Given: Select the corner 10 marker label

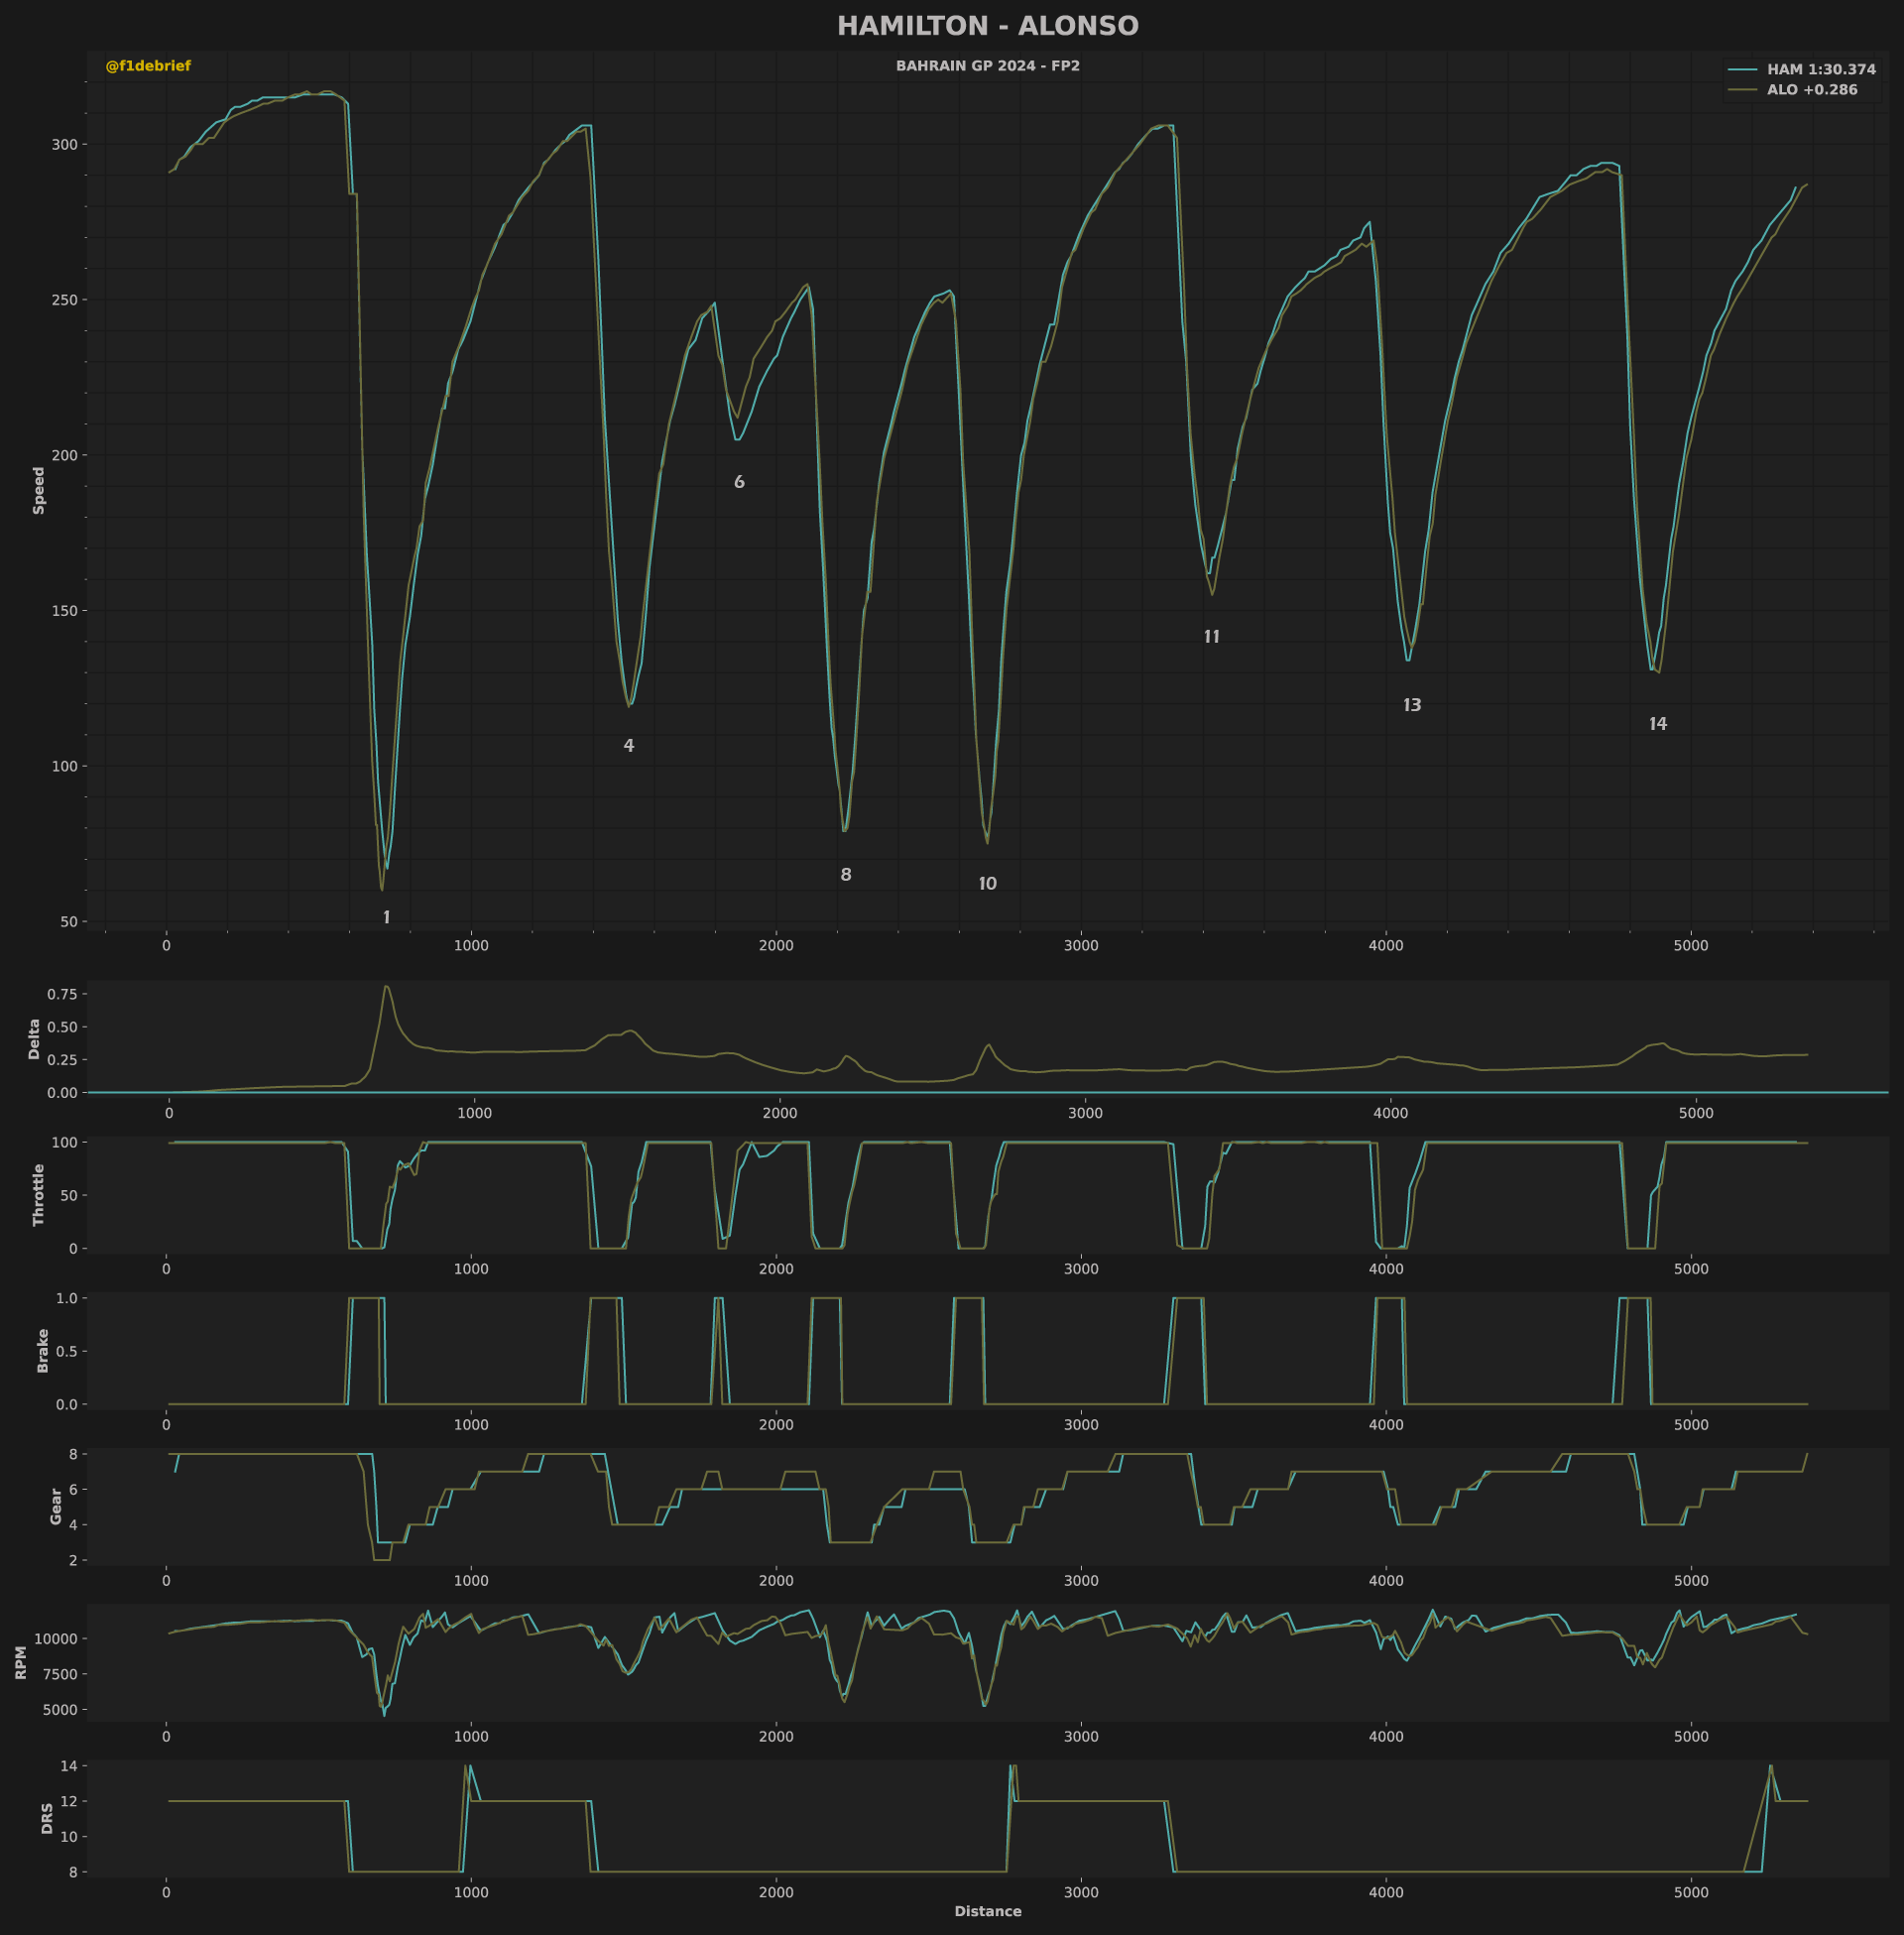Looking at the screenshot, I should [x=987, y=884].
